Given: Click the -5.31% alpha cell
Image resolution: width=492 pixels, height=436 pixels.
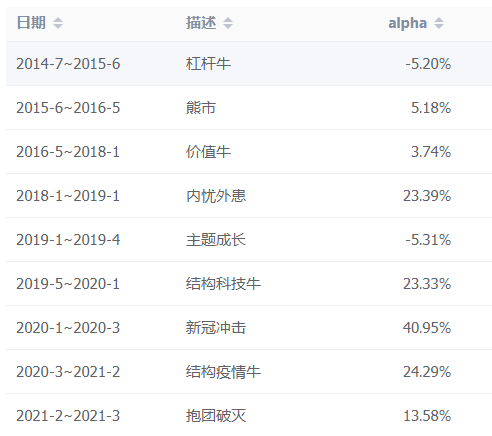Looking at the screenshot, I should (x=428, y=240).
